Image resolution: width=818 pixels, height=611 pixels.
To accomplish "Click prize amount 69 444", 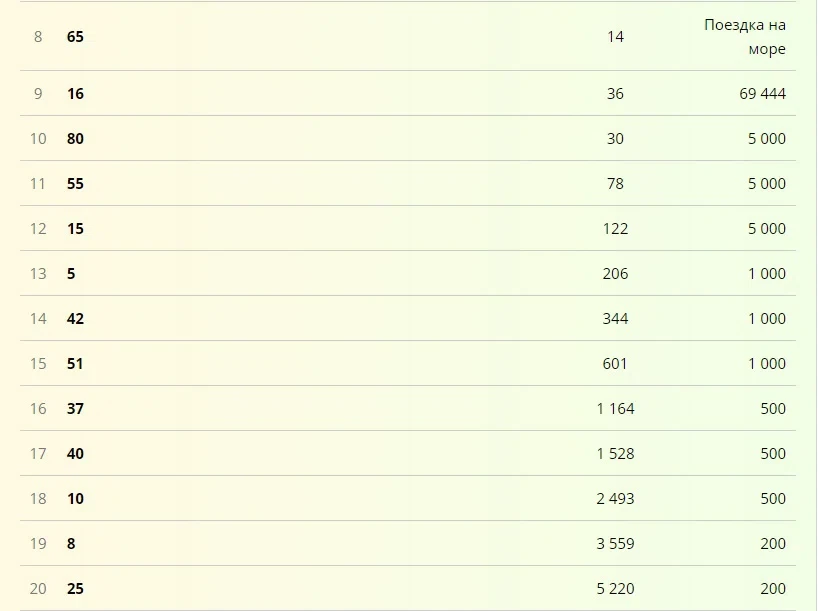I will 762,93.
